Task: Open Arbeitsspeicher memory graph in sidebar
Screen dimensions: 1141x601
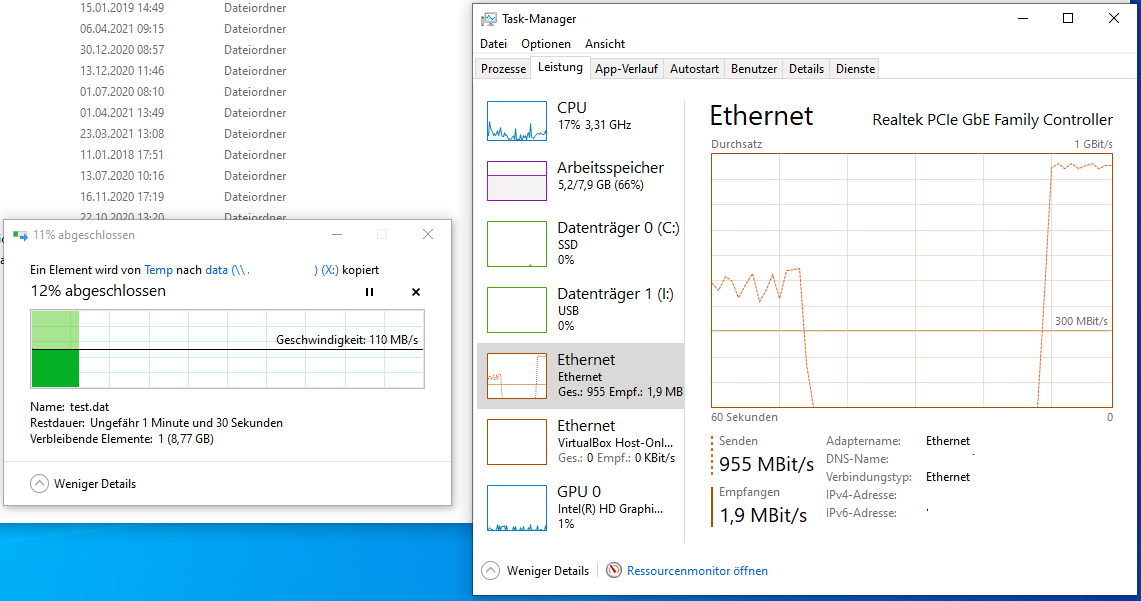Action: 517,181
